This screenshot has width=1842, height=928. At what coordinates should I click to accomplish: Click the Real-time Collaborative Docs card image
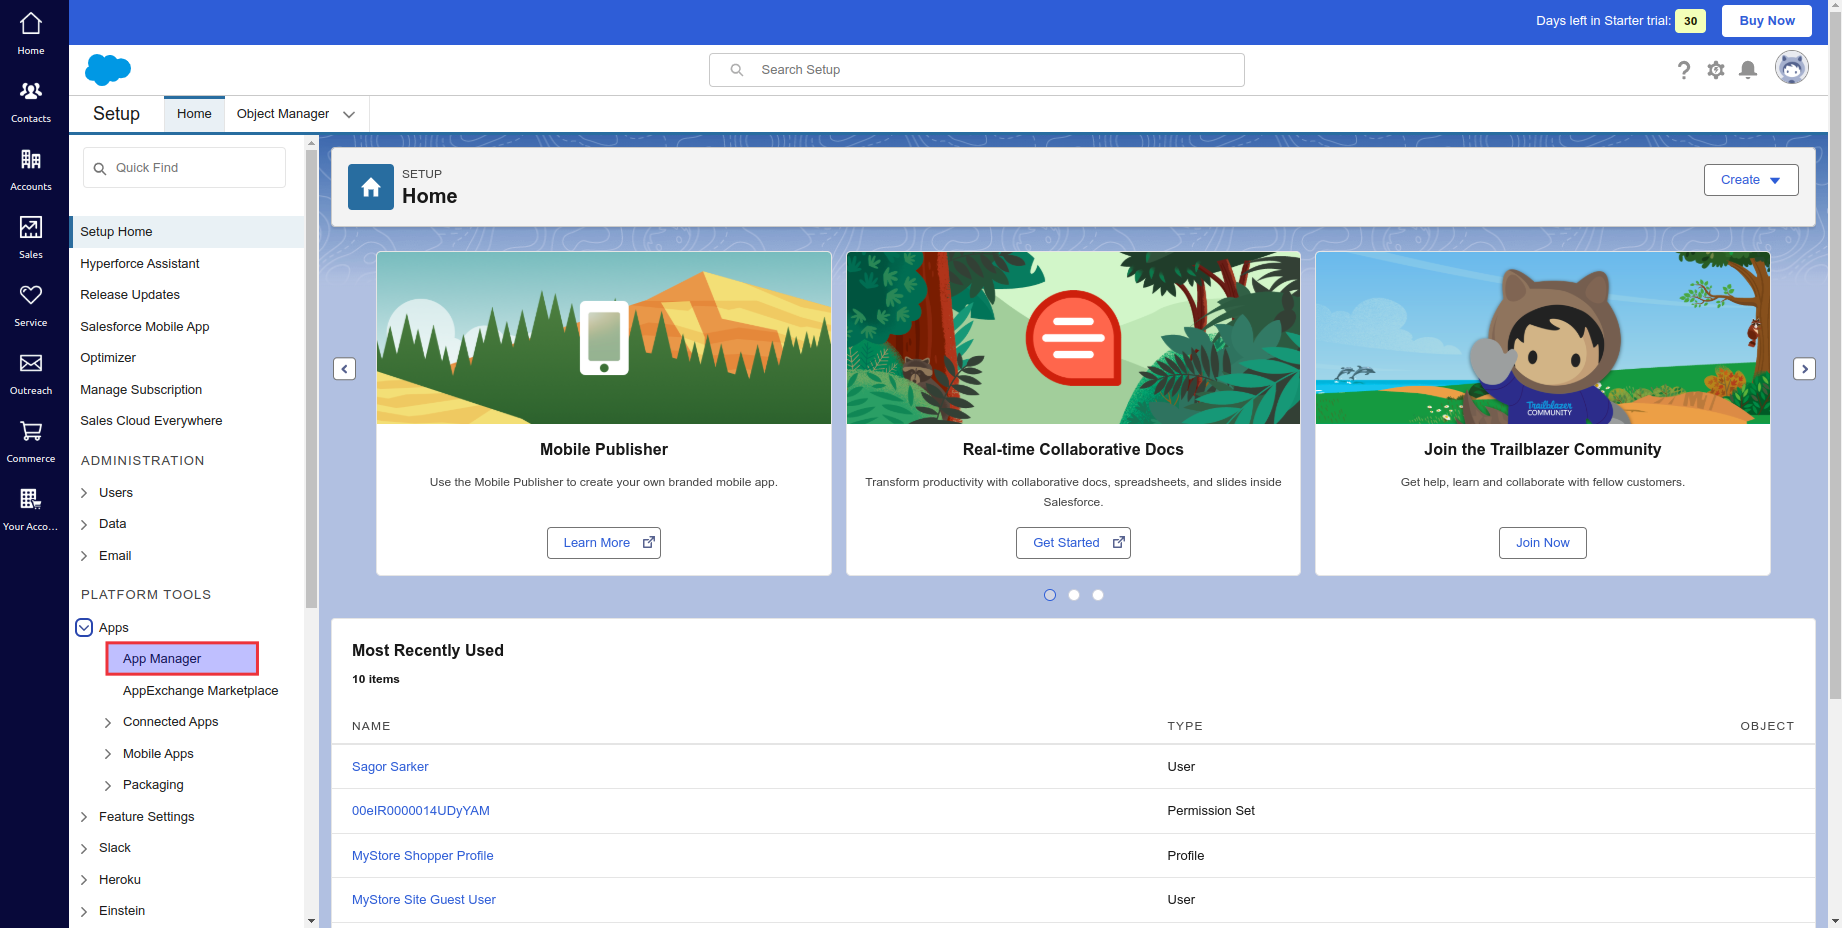click(x=1073, y=338)
